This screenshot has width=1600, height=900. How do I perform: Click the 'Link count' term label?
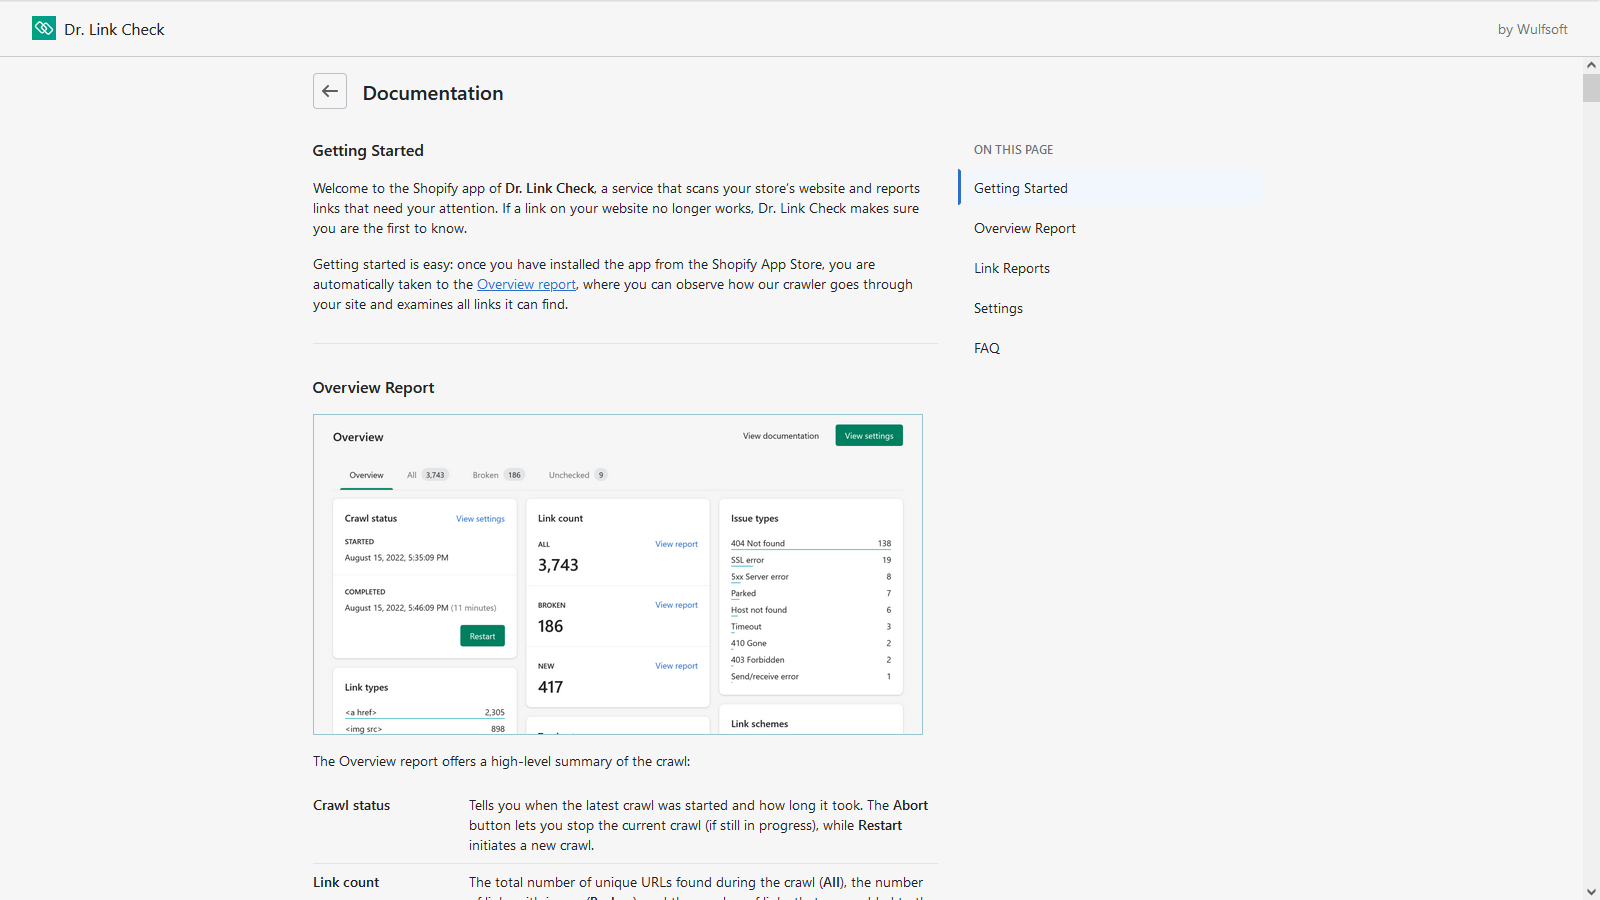[x=346, y=882]
